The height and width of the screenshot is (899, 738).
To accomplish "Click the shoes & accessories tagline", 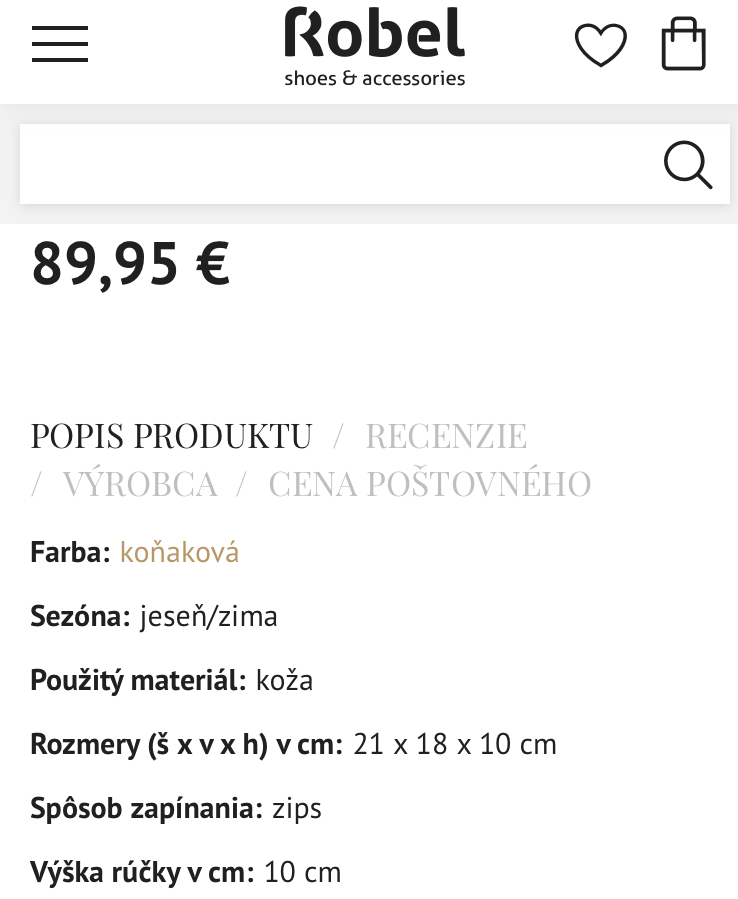I will (374, 78).
